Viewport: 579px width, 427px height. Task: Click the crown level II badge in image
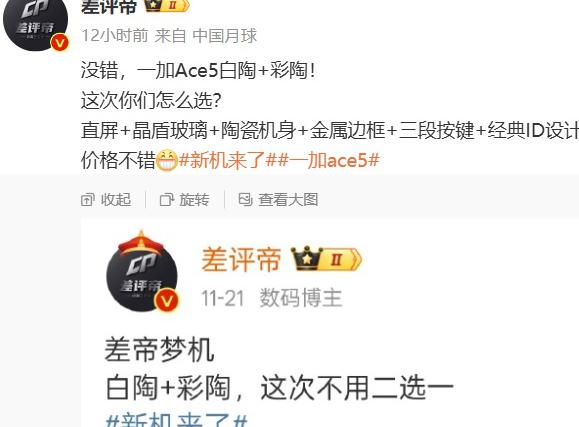point(326,258)
